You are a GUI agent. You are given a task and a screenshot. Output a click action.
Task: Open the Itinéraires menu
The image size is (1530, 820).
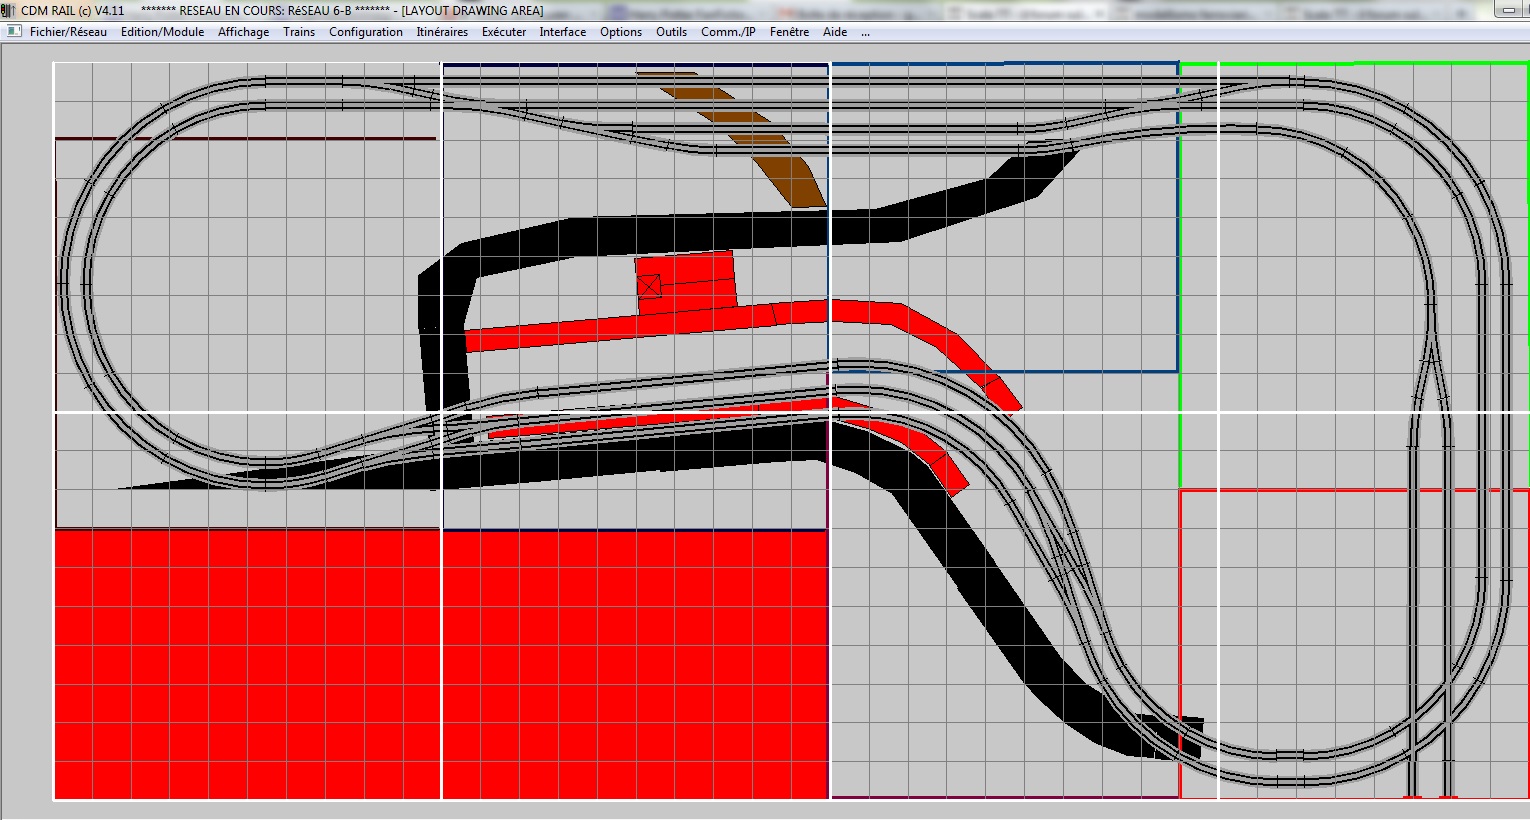coord(442,32)
